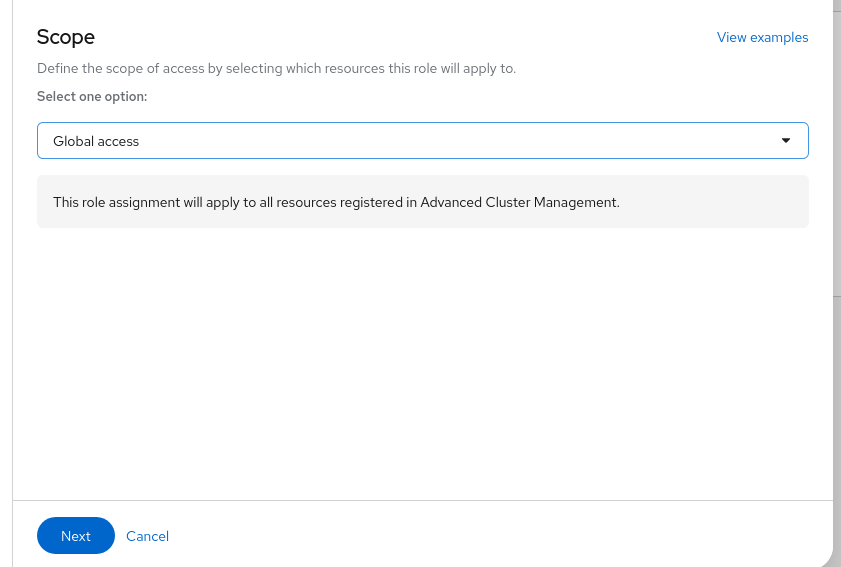This screenshot has height=567, width=841.
Task: Cancel the role assignment wizard
Action: coord(147,536)
